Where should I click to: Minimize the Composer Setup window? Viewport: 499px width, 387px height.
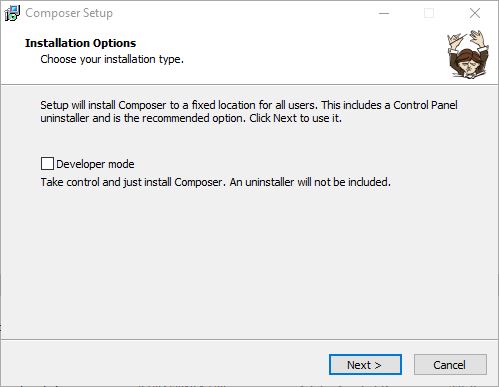click(384, 13)
